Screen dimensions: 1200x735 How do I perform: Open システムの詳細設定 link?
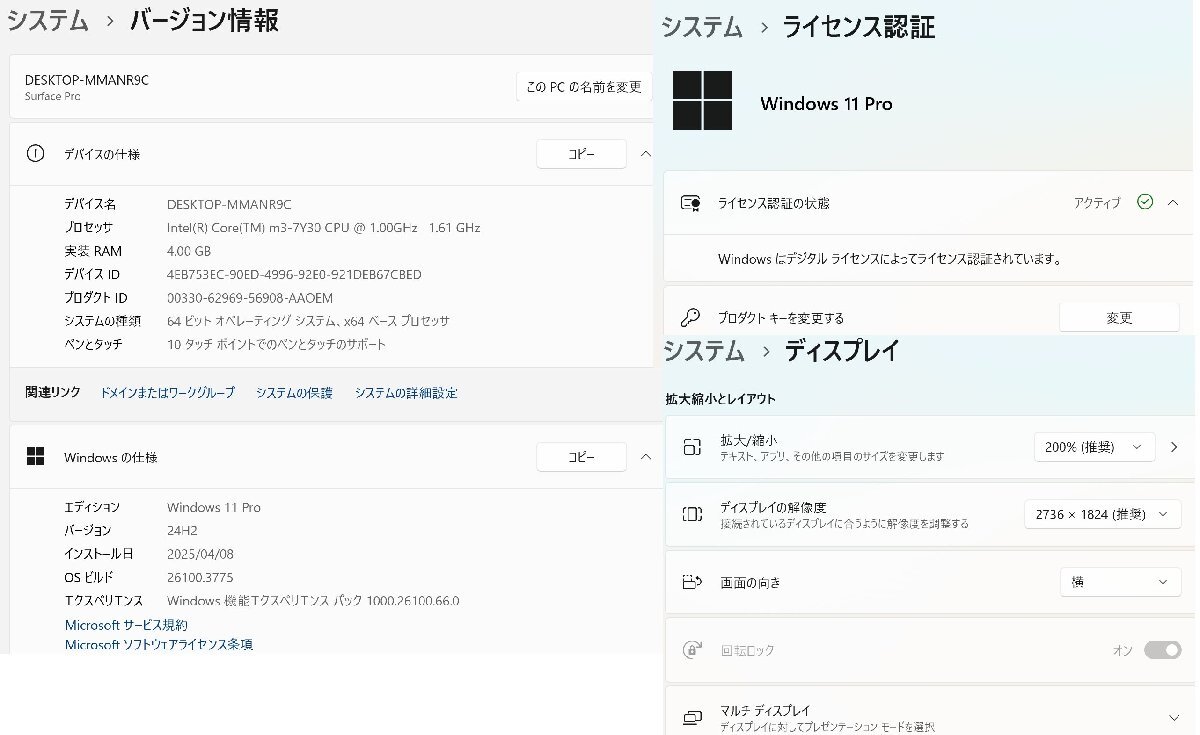(x=405, y=392)
